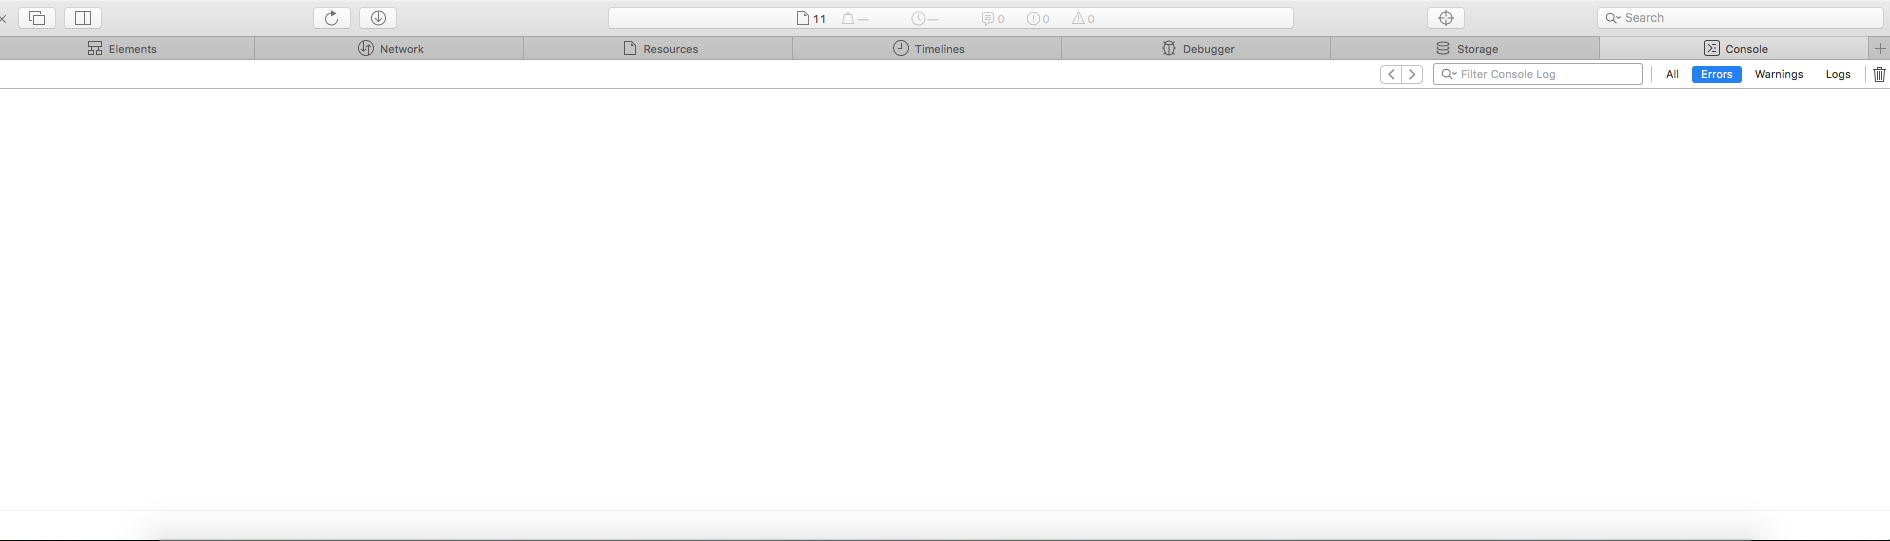The width and height of the screenshot is (1890, 541).
Task: Select the Console tab
Action: (1735, 48)
